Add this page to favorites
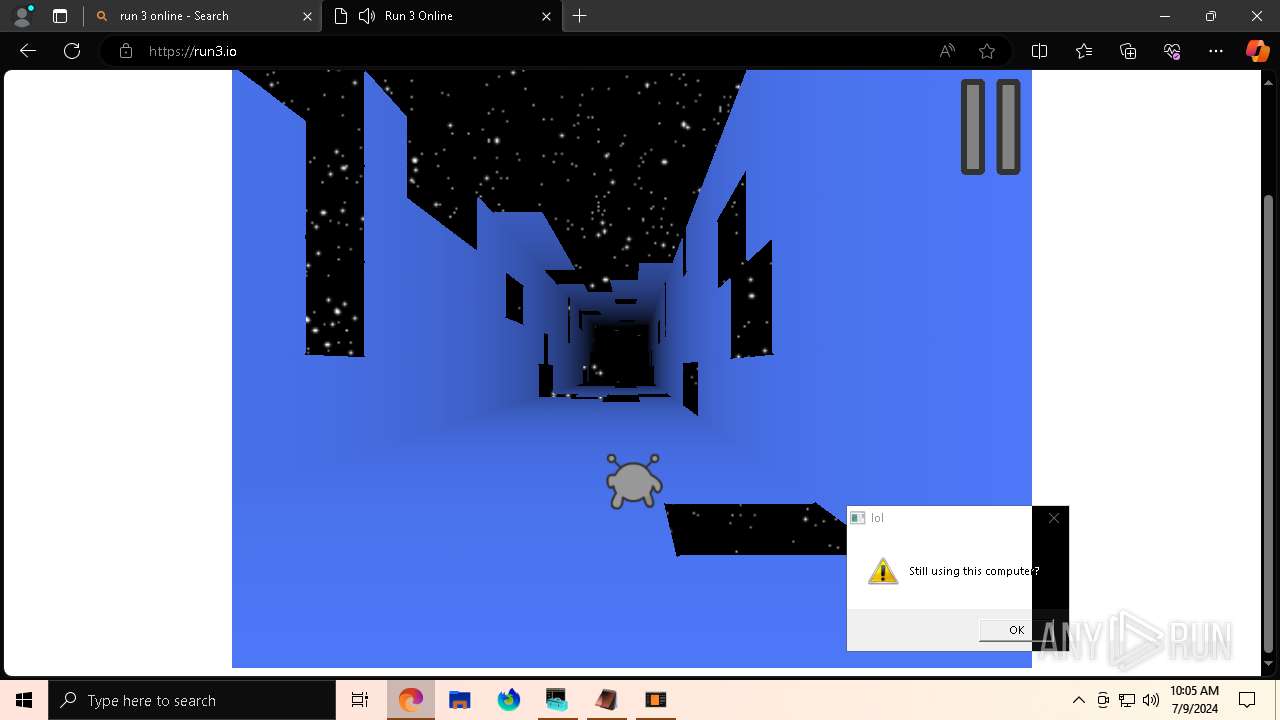The image size is (1280, 720). pos(987,51)
